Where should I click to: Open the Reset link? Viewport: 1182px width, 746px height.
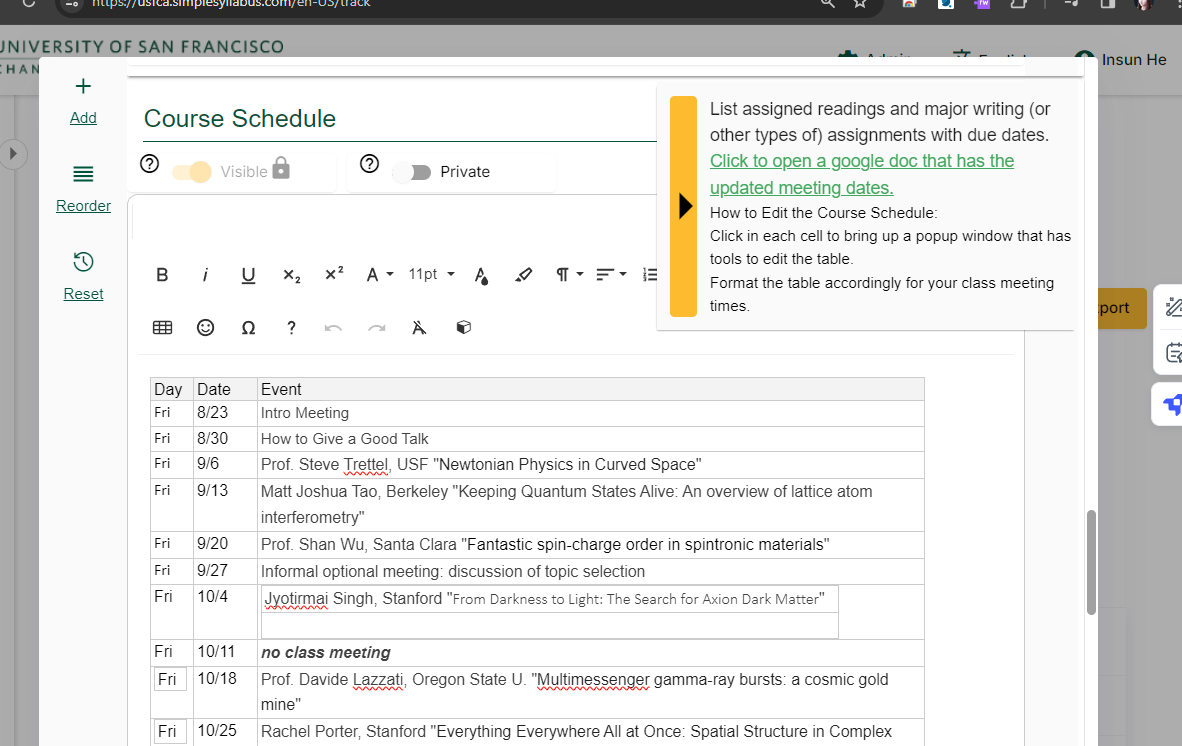(x=83, y=294)
